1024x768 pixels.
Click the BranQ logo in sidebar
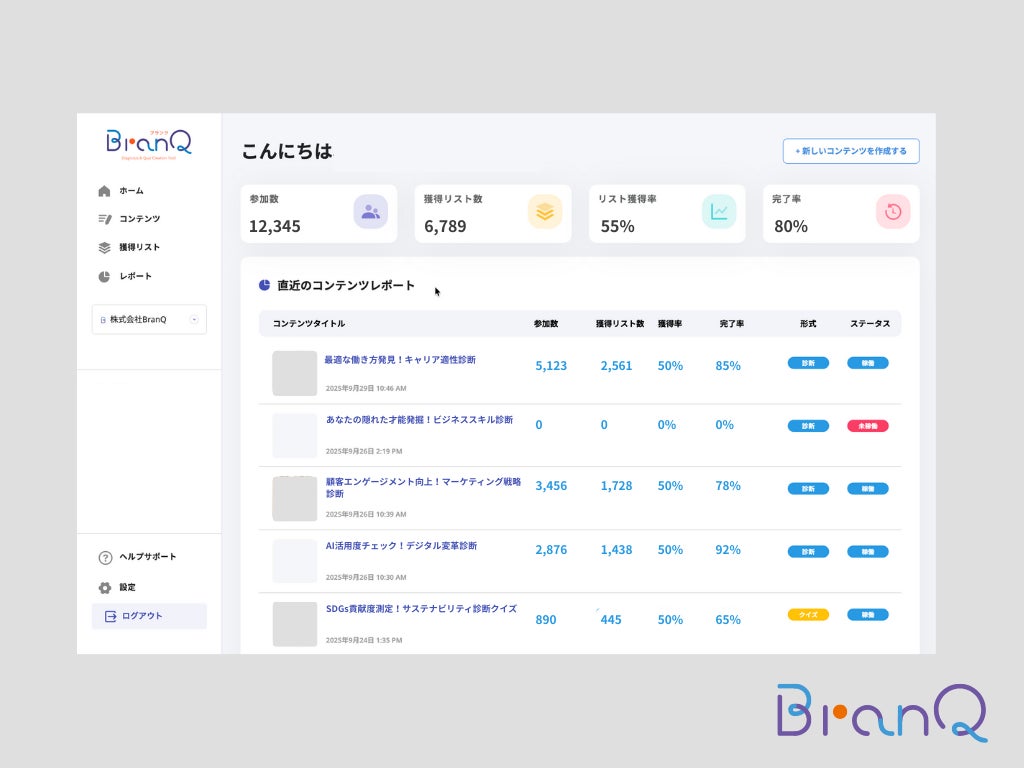click(149, 144)
